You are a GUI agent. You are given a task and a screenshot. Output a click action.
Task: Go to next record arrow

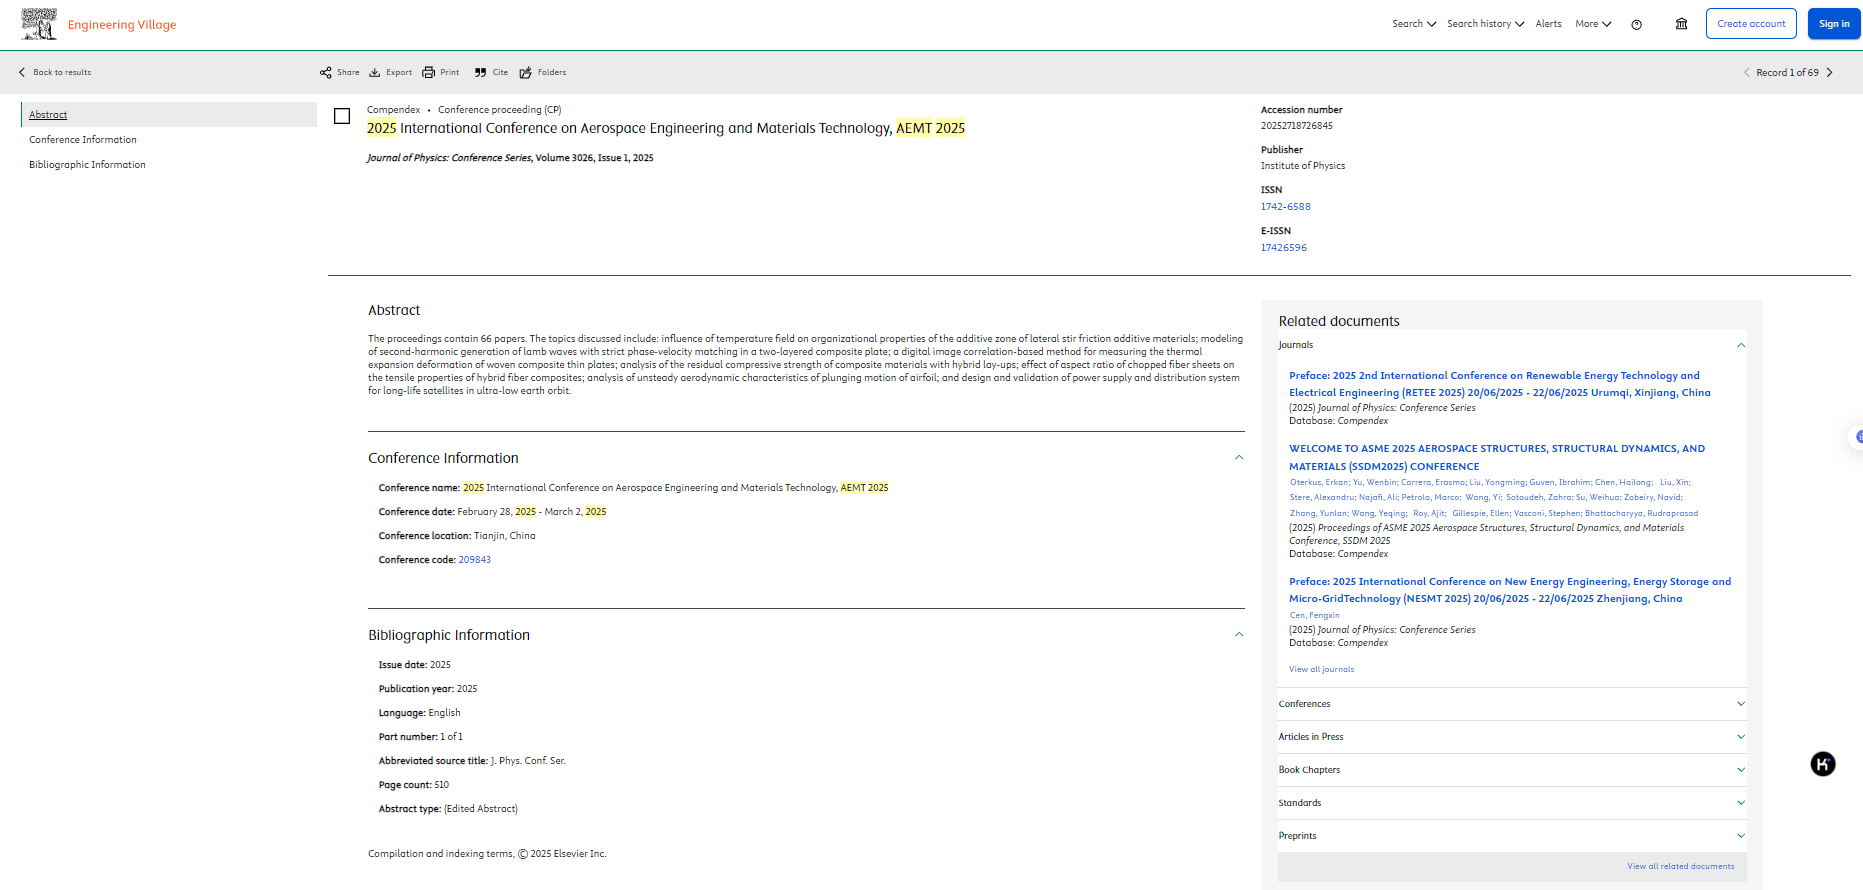tap(1830, 72)
